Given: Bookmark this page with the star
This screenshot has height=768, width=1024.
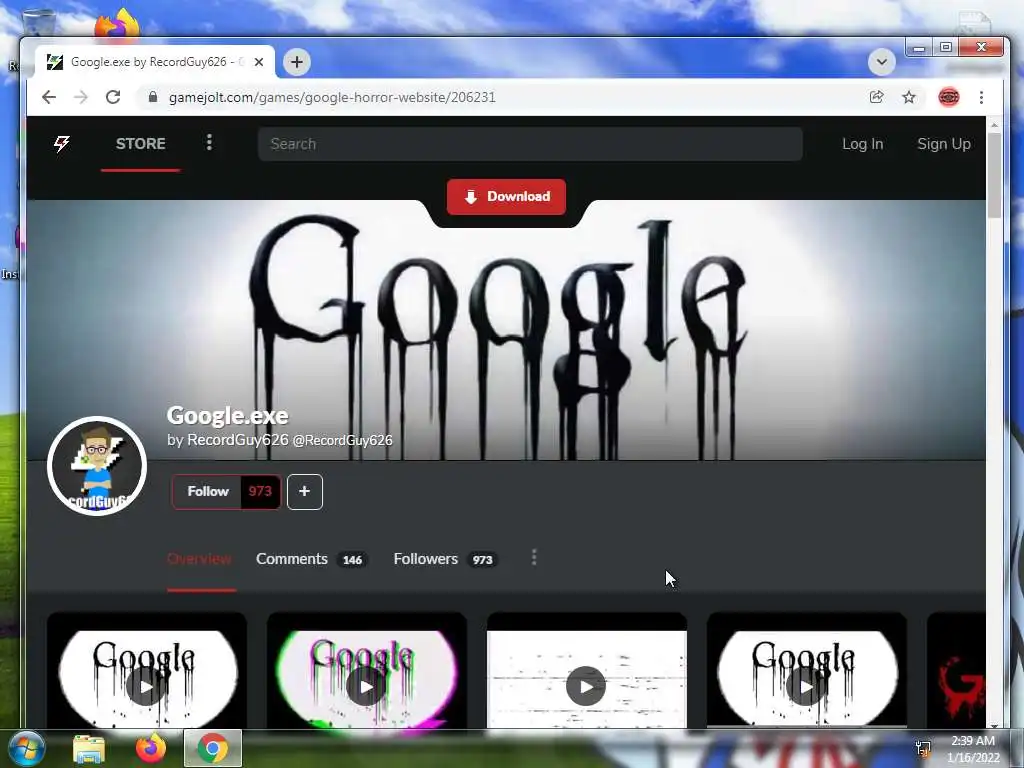Looking at the screenshot, I should pos(909,97).
